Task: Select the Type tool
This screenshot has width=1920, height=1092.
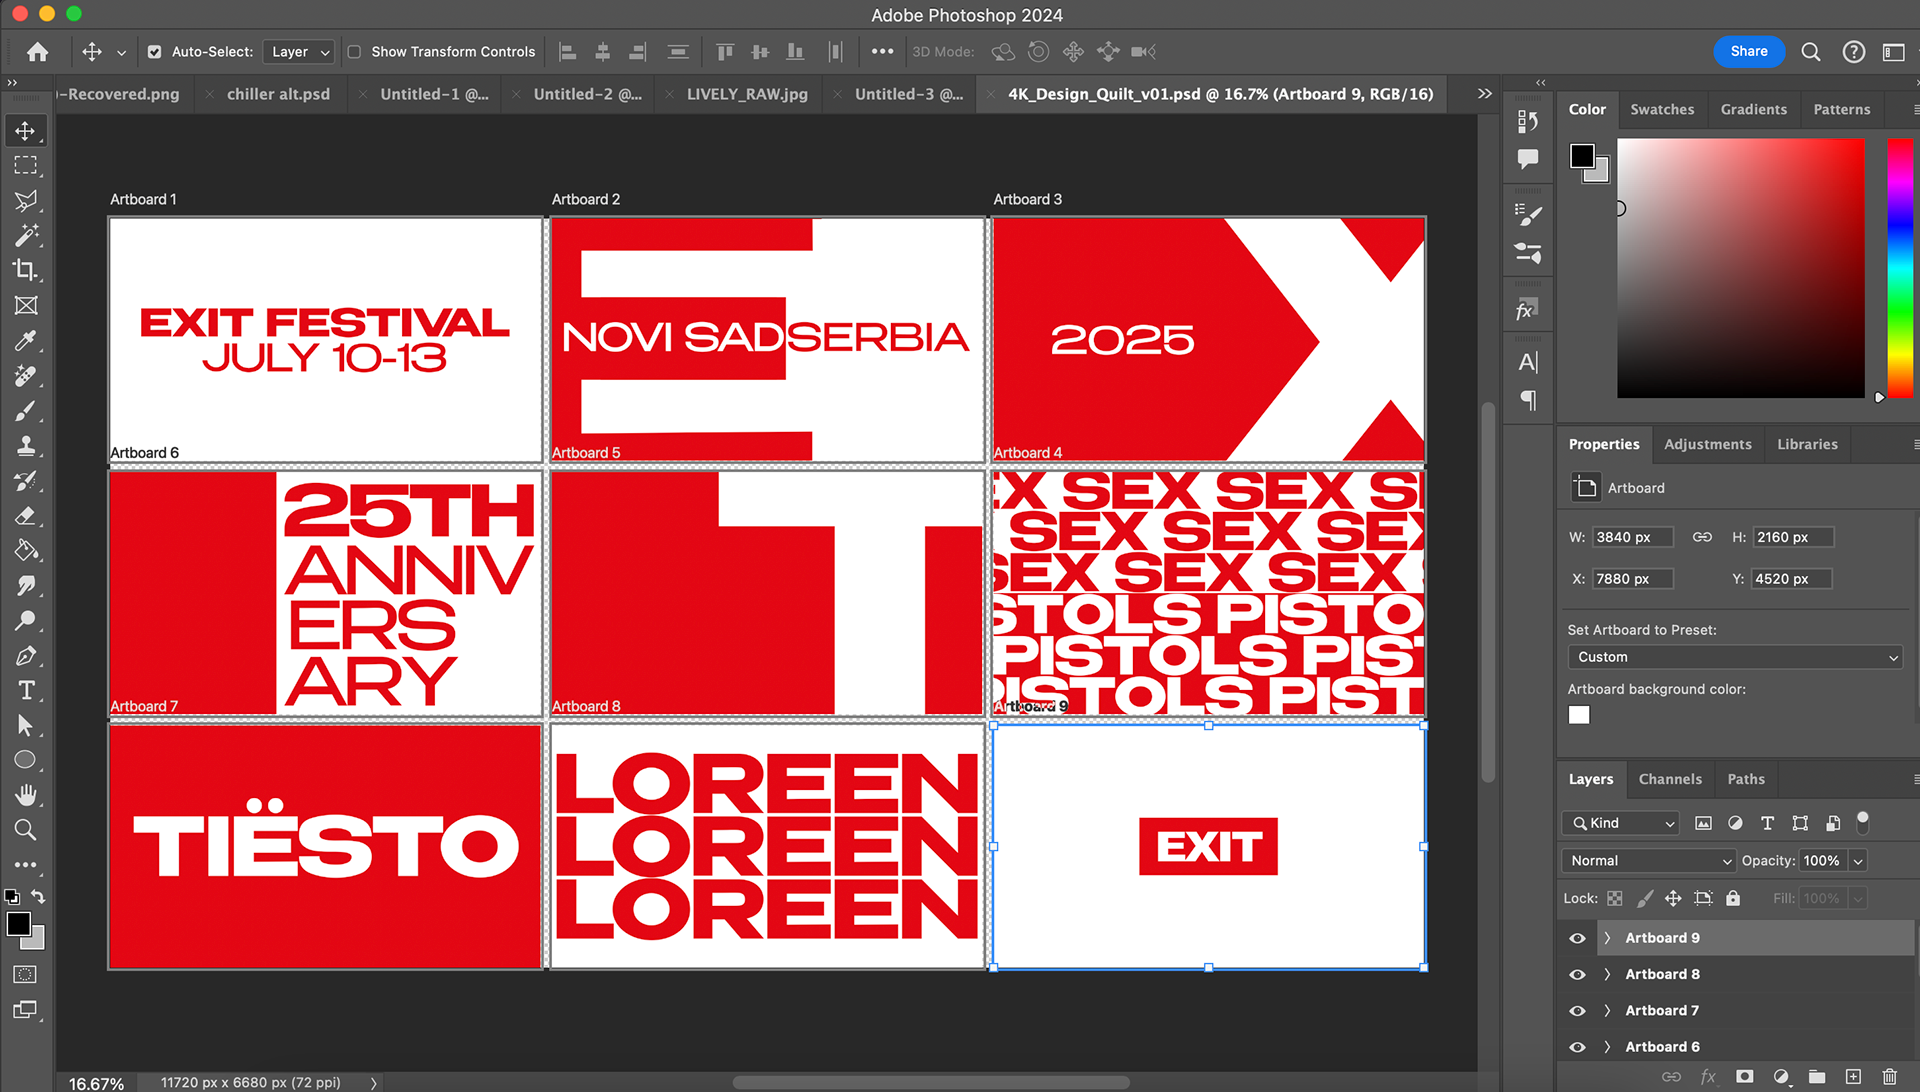Action: pyautogui.click(x=26, y=690)
